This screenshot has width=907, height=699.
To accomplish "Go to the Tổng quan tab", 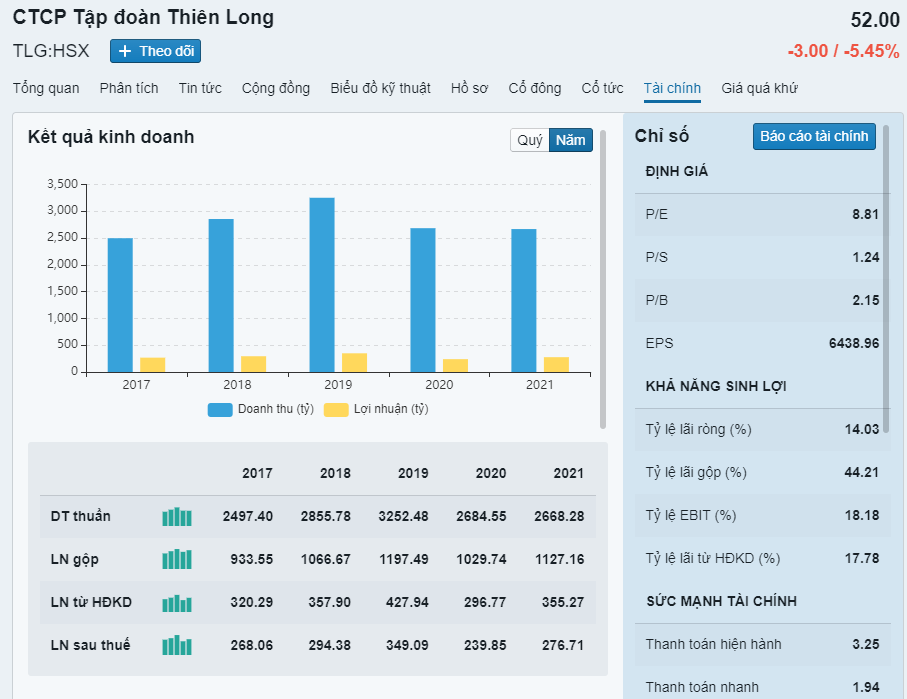I will pyautogui.click(x=46, y=88).
